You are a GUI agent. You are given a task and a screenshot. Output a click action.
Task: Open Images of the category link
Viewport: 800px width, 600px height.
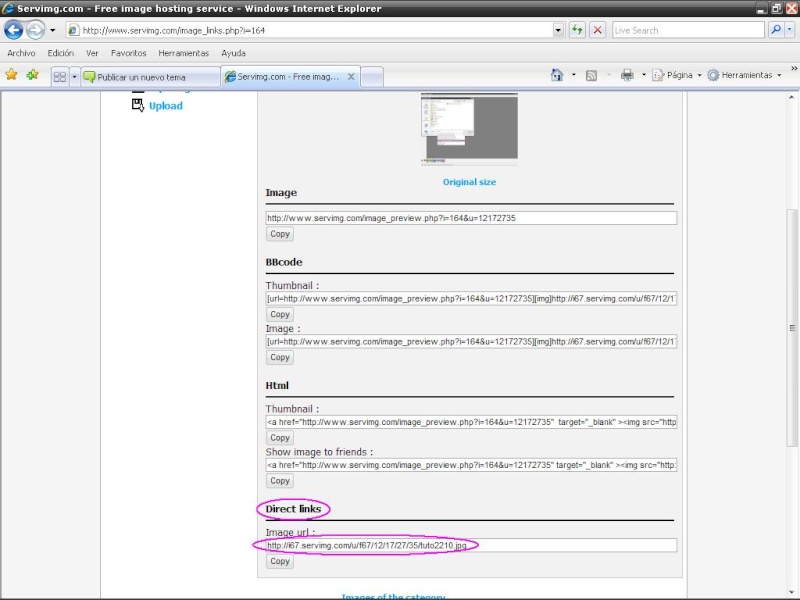[x=393, y=596]
